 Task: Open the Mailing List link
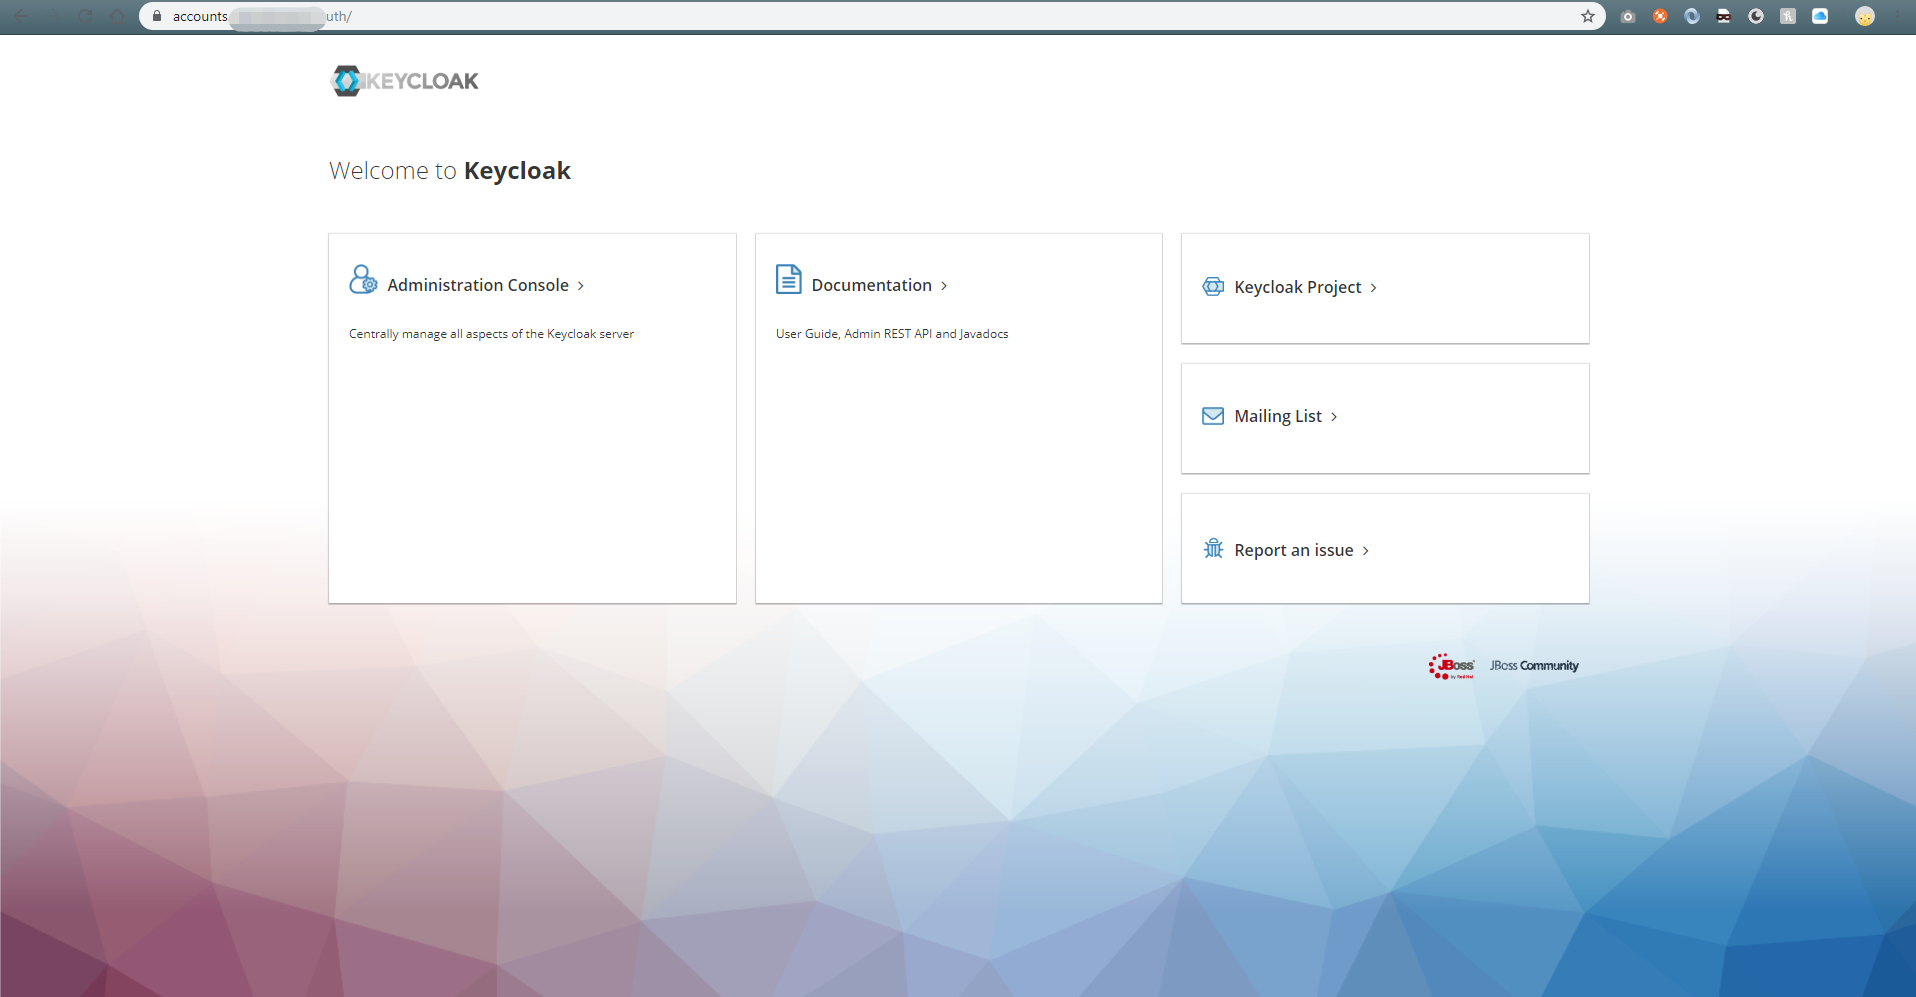click(1278, 416)
